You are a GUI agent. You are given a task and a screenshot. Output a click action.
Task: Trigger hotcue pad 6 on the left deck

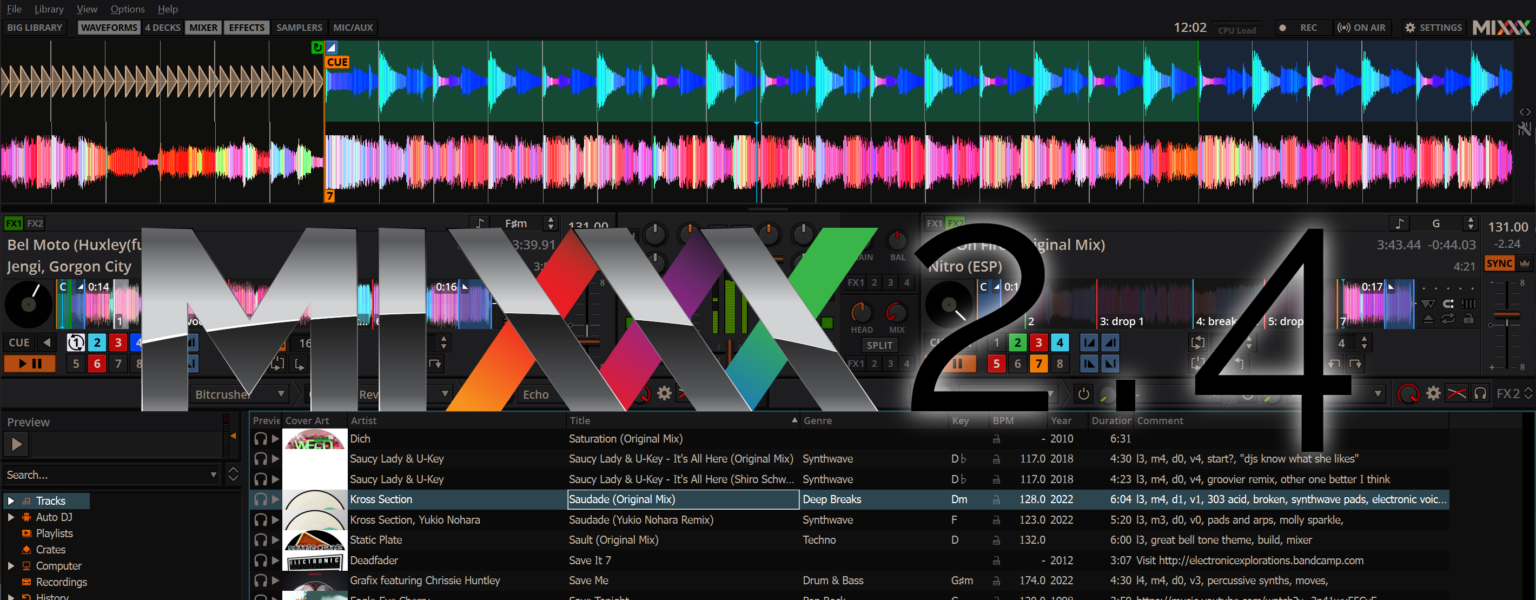(96, 363)
